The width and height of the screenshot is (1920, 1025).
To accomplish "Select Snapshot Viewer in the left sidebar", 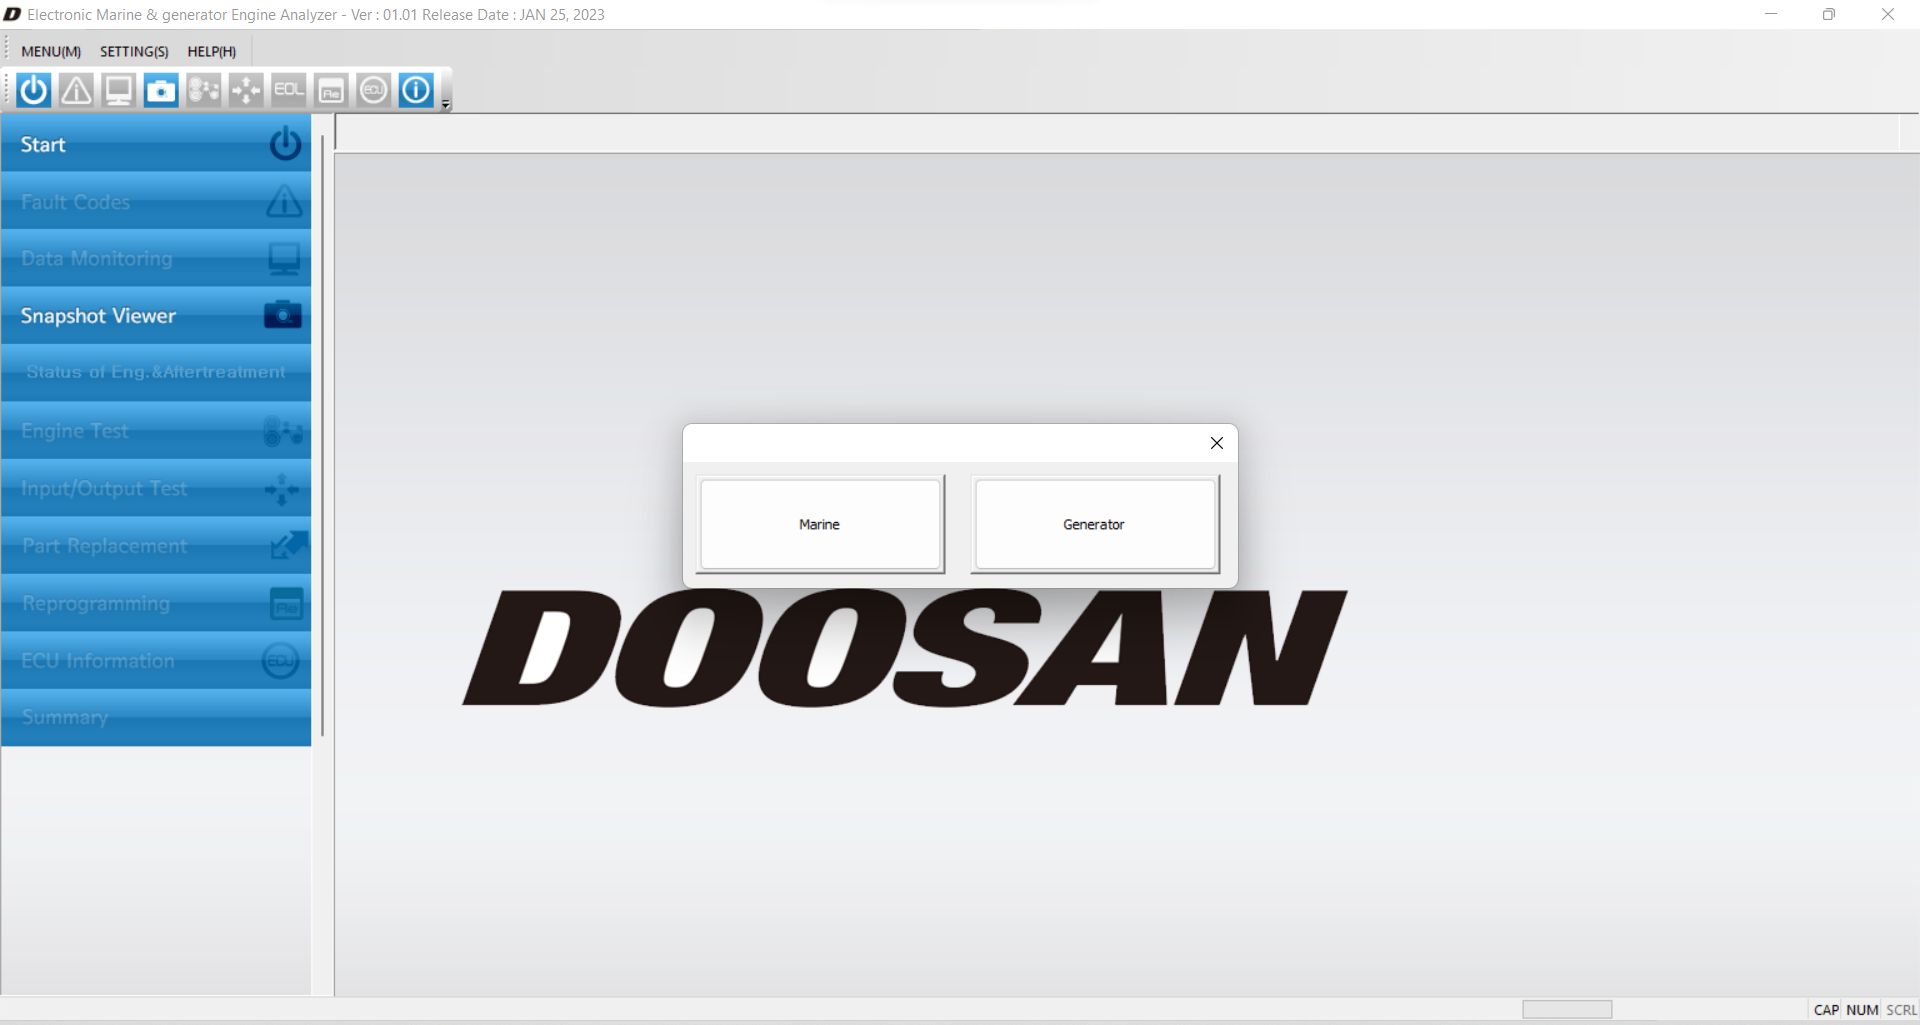I will pyautogui.click(x=156, y=316).
